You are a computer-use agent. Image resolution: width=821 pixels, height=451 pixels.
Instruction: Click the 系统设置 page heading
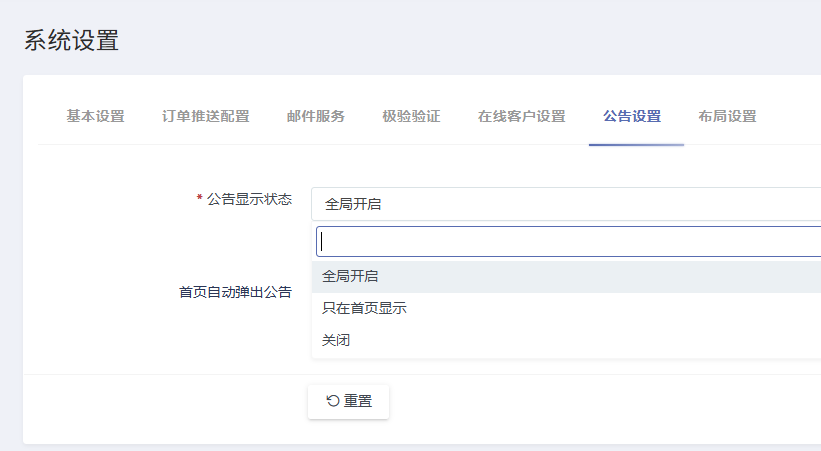[x=71, y=41]
